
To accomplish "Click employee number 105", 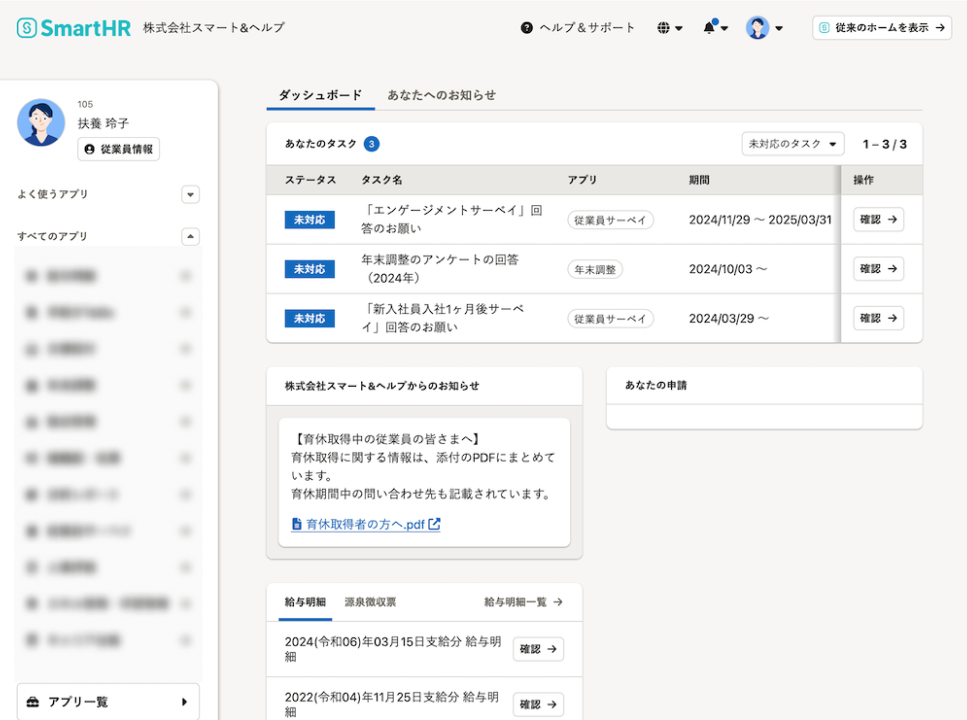I will (x=85, y=104).
